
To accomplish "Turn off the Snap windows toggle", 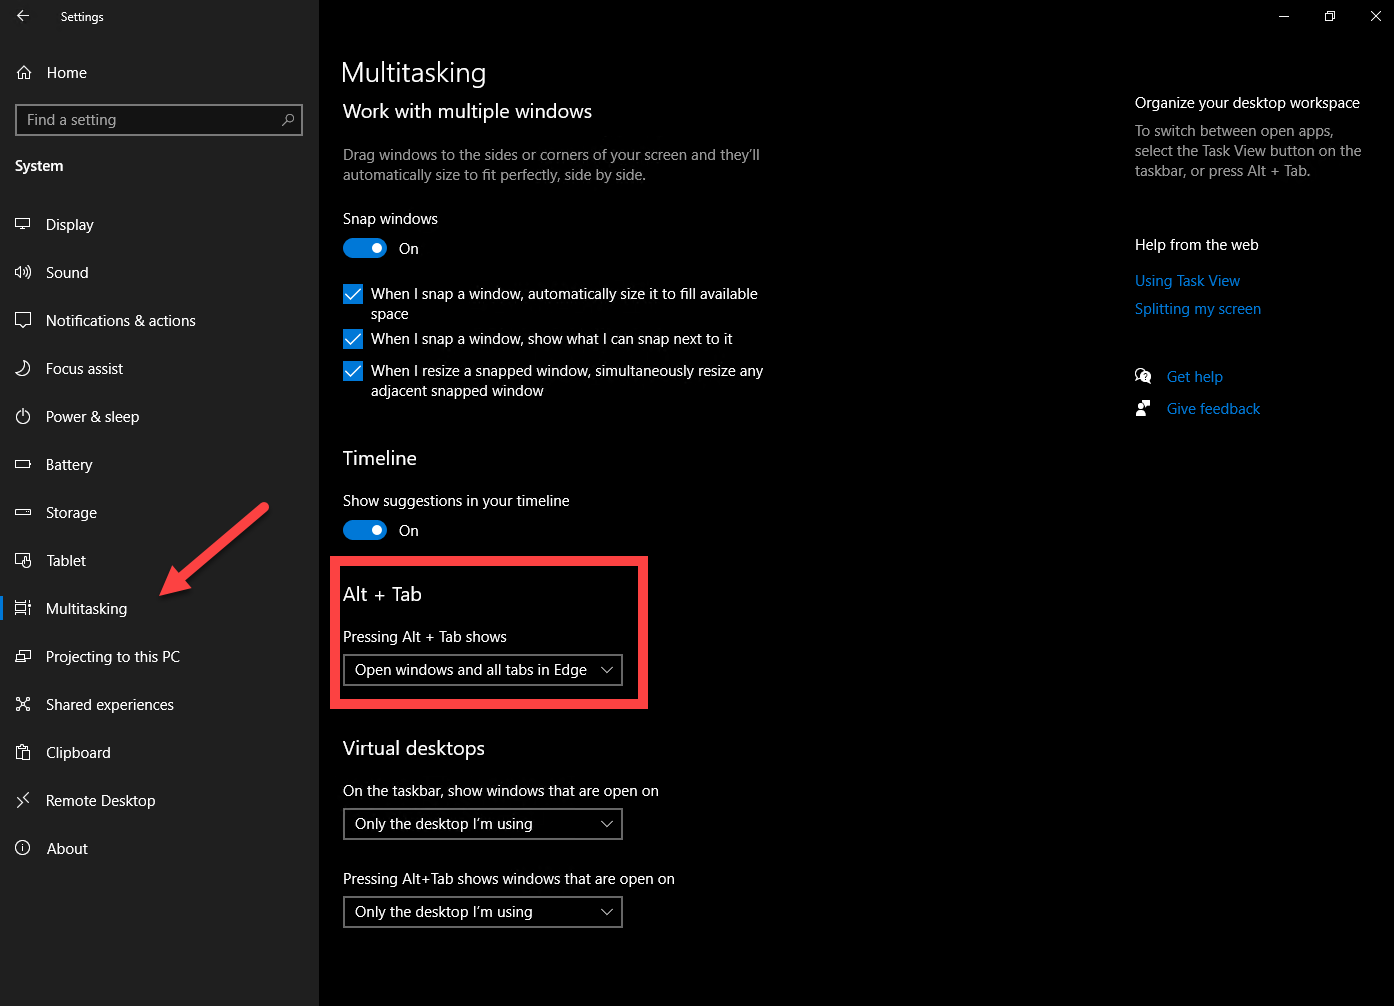I will (365, 248).
